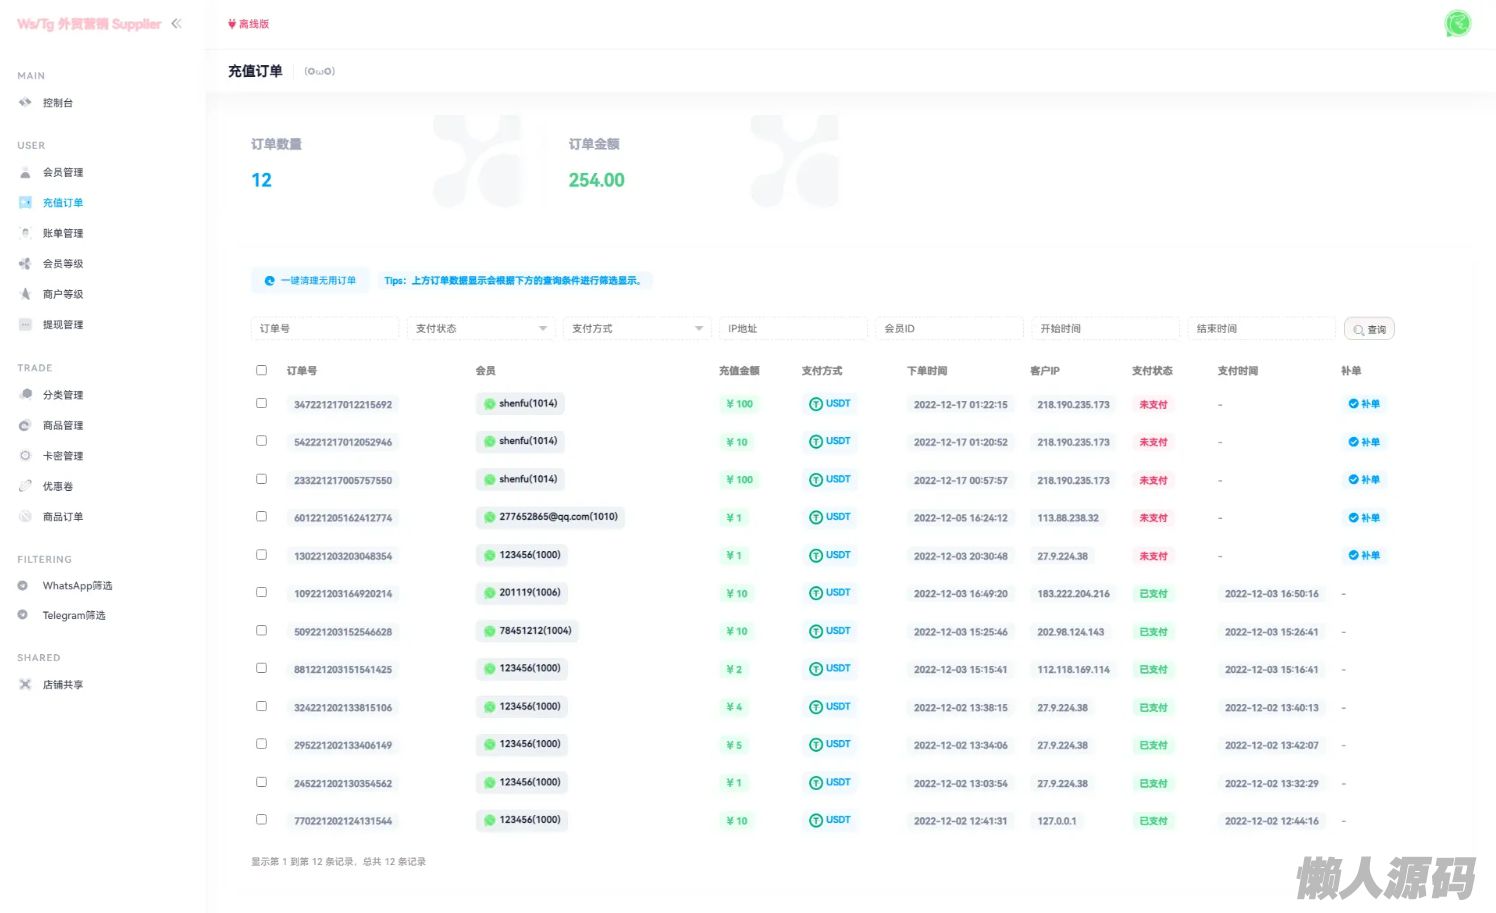This screenshot has width=1496, height=913.
Task: Click the 订单号 search input field
Action: tap(324, 328)
